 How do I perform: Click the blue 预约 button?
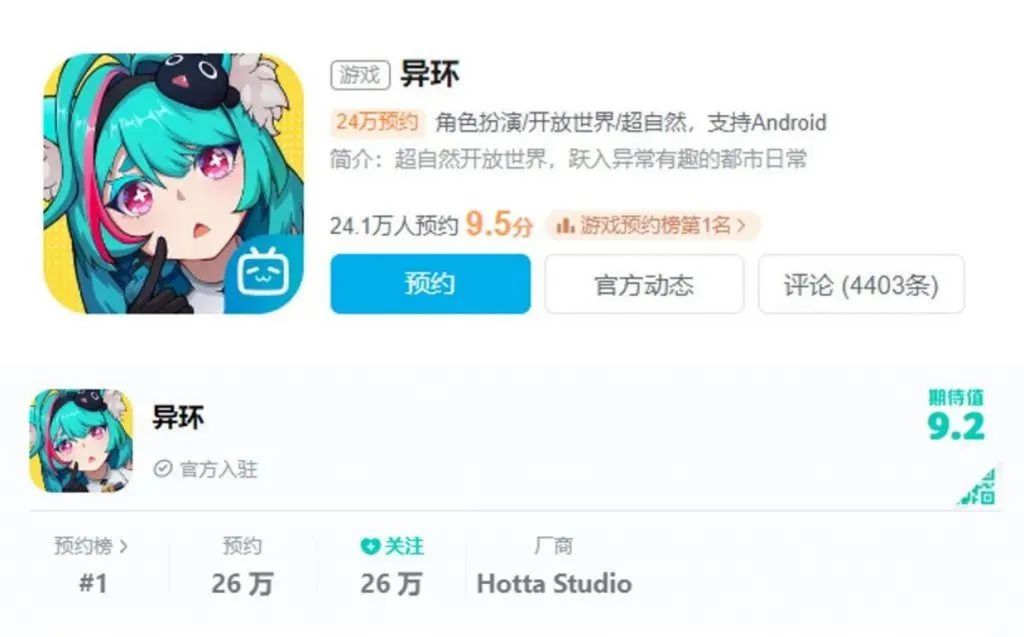[430, 284]
